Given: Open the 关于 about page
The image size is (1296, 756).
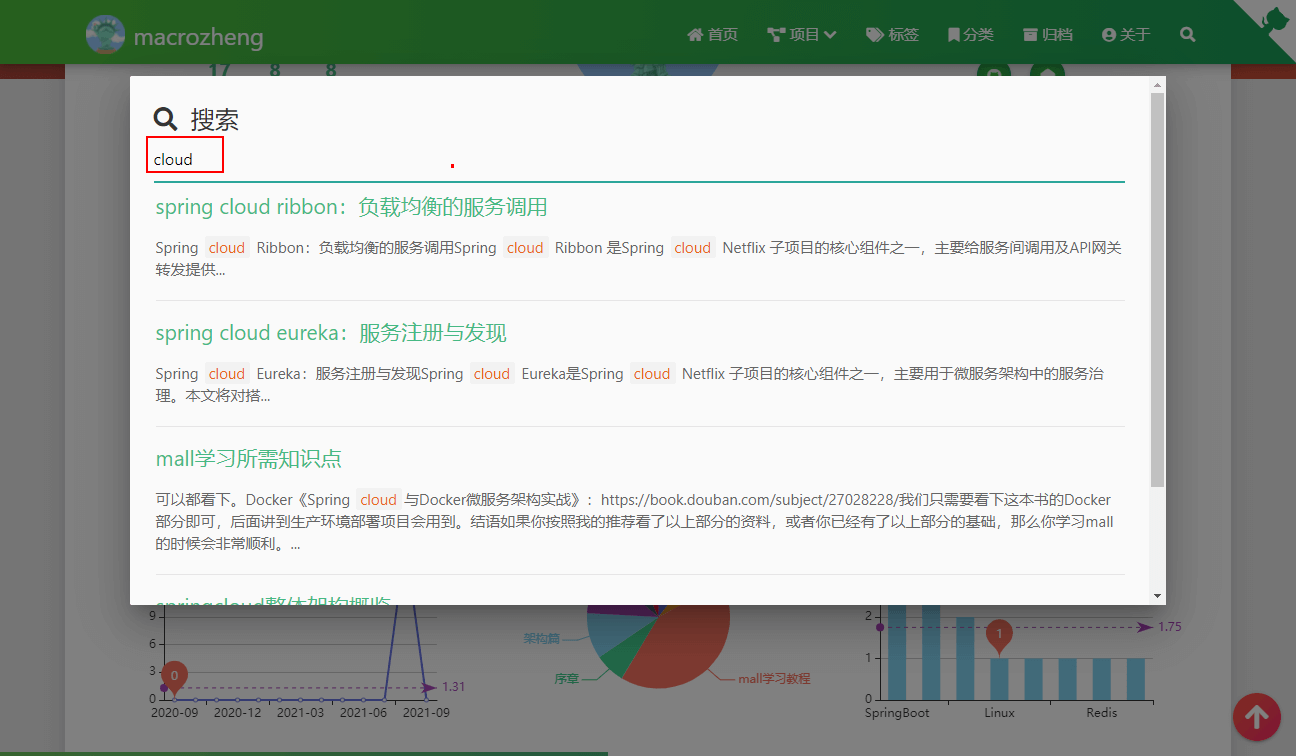Looking at the screenshot, I should point(1126,35).
